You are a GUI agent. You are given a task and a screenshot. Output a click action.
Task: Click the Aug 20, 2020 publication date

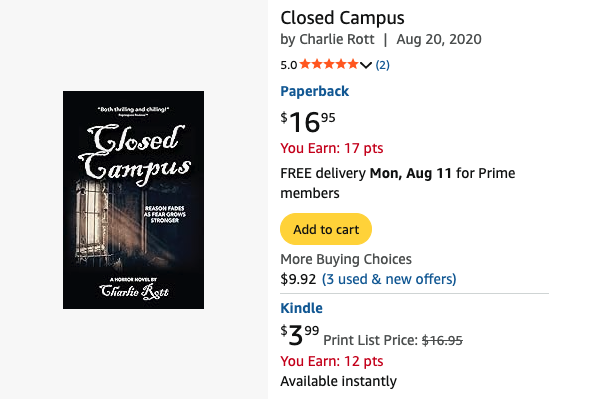click(x=439, y=39)
